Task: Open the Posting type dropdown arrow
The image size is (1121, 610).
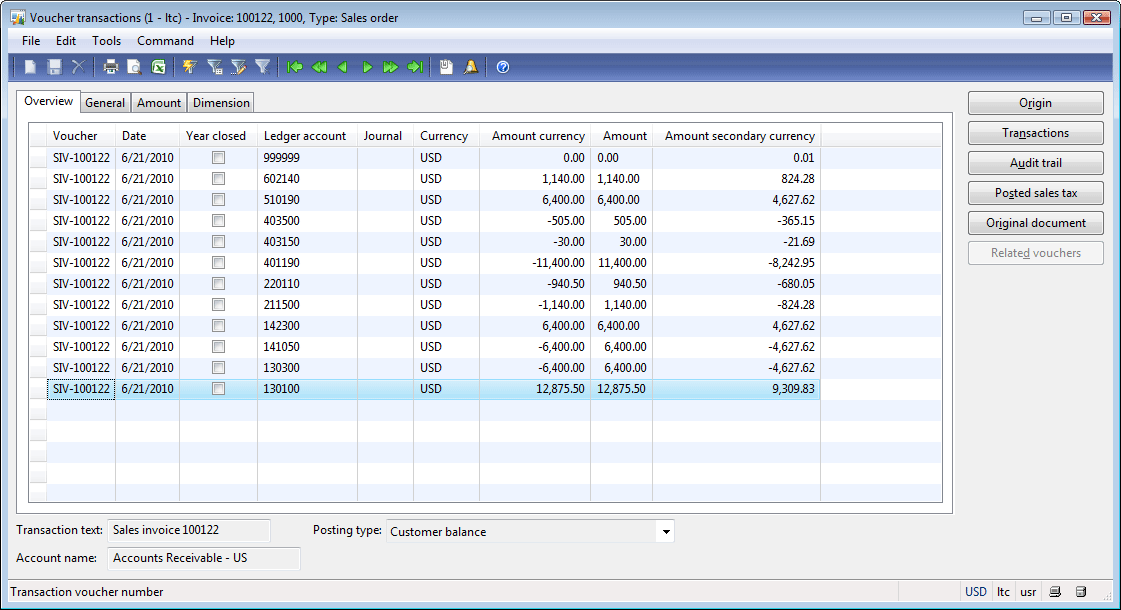Action: 666,531
